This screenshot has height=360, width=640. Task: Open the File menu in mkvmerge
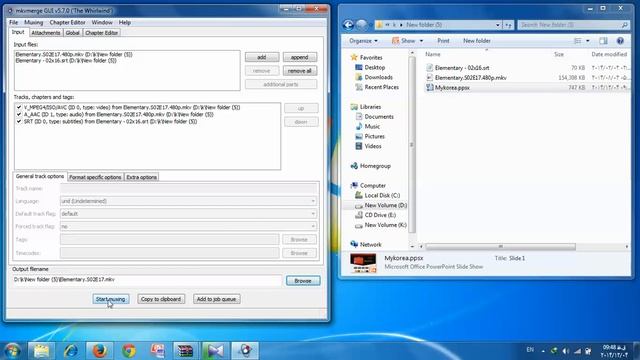click(x=13, y=22)
